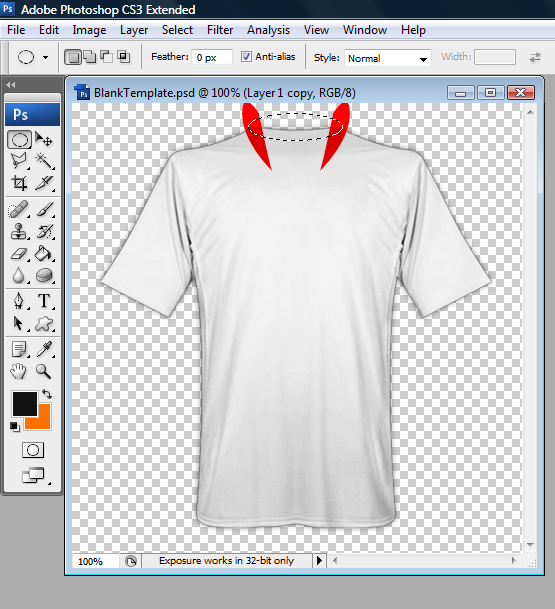Select the Sponge tool
This screenshot has height=609, width=555.
tap(44, 276)
